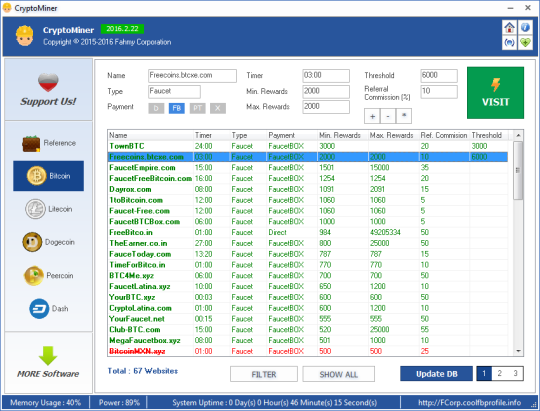
Task: Select the Club-BTC.com row
Action: tap(308, 330)
